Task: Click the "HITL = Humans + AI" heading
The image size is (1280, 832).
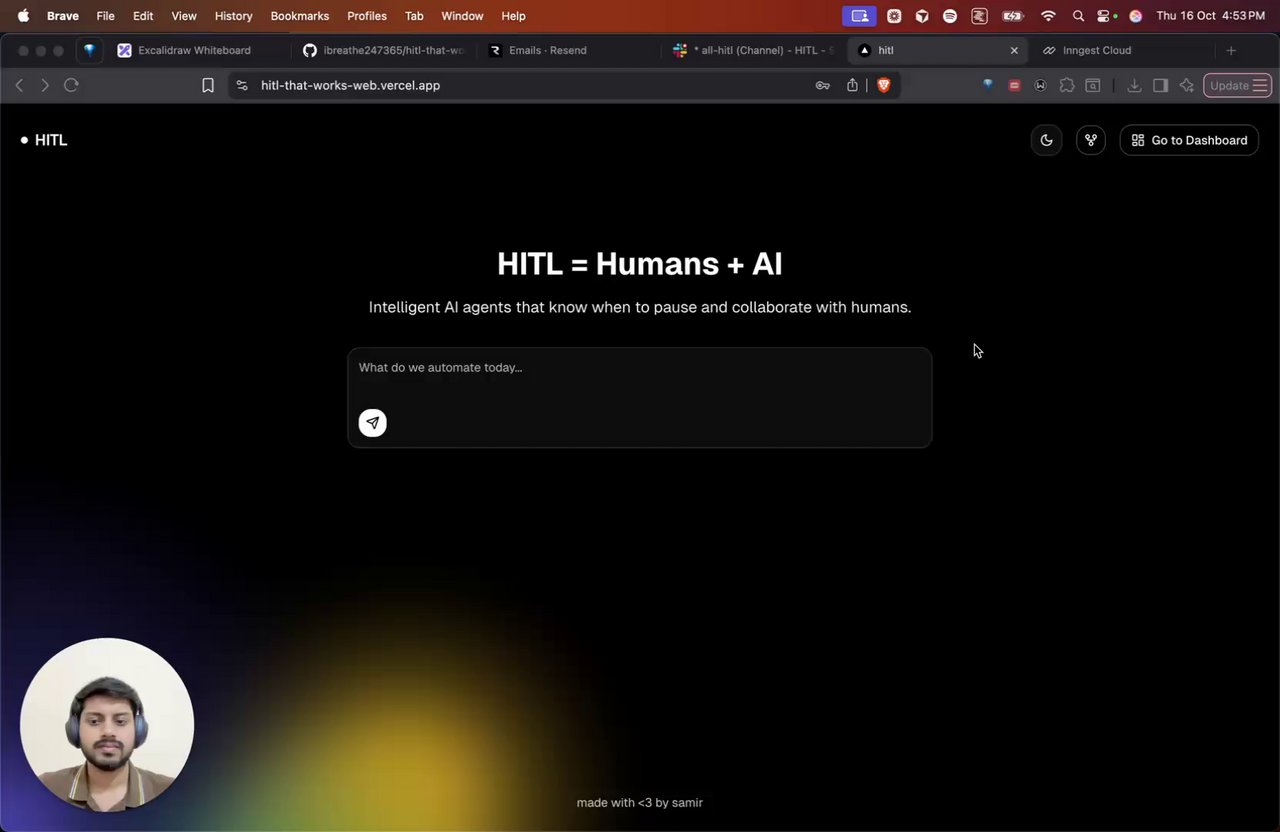Action: pos(640,264)
